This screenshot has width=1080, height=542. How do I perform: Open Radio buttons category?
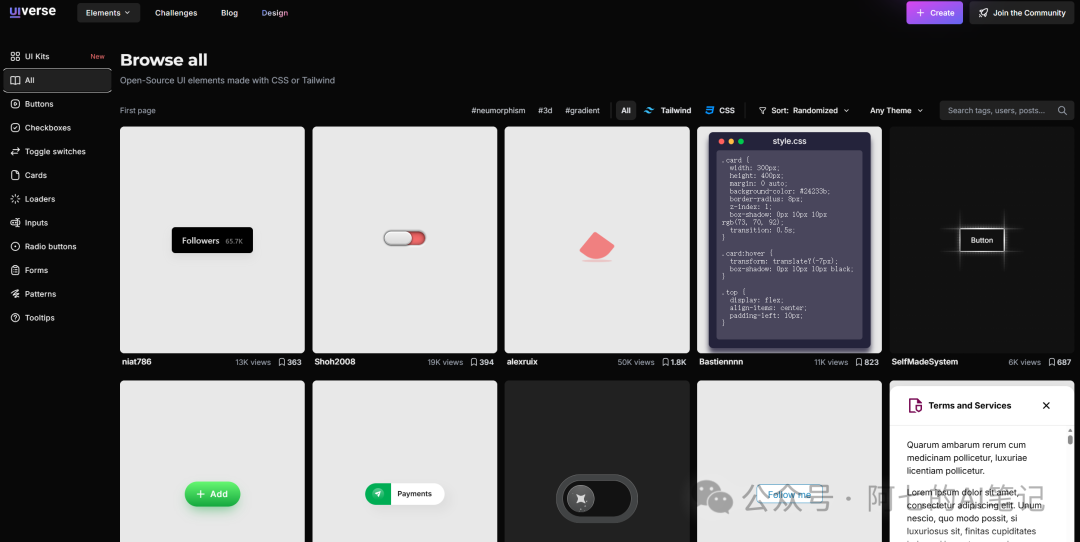tap(57, 247)
